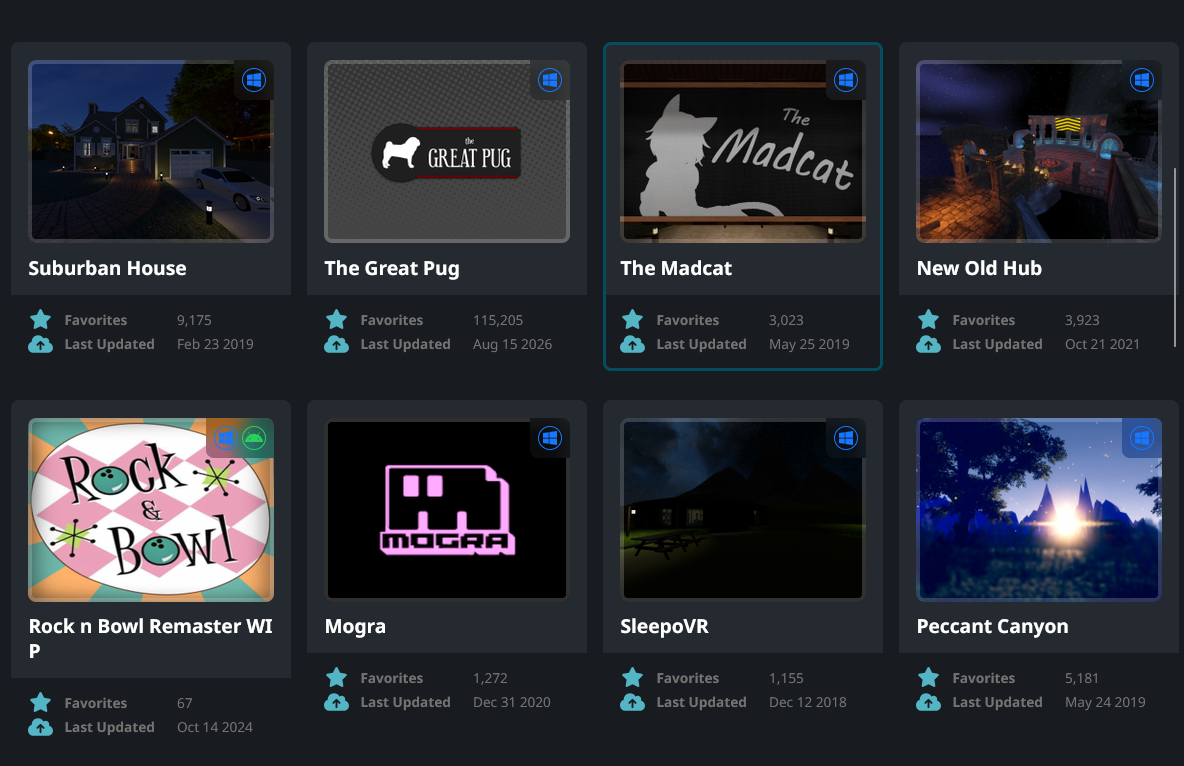The width and height of the screenshot is (1184, 766).
Task: Click Last Updated cloud icon under New Old Hub
Action: coord(929,344)
